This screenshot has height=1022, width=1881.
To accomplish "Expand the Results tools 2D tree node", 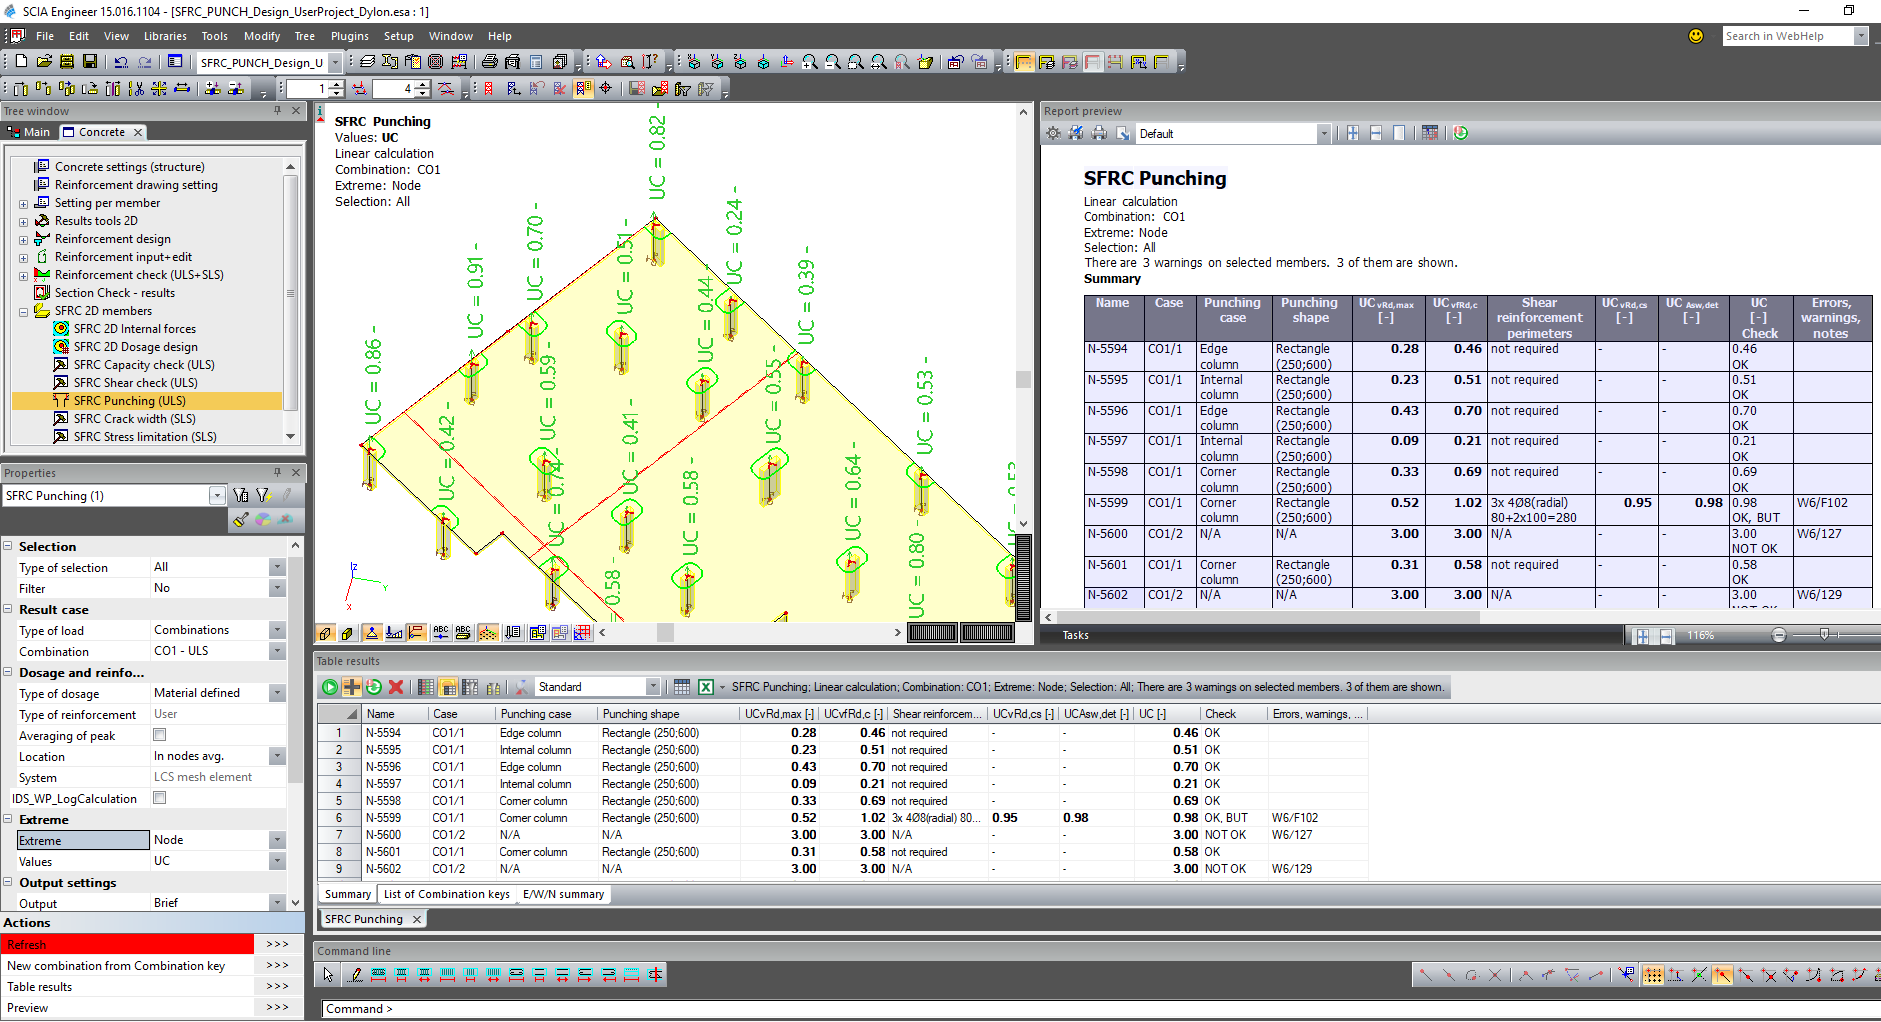I will (23, 221).
